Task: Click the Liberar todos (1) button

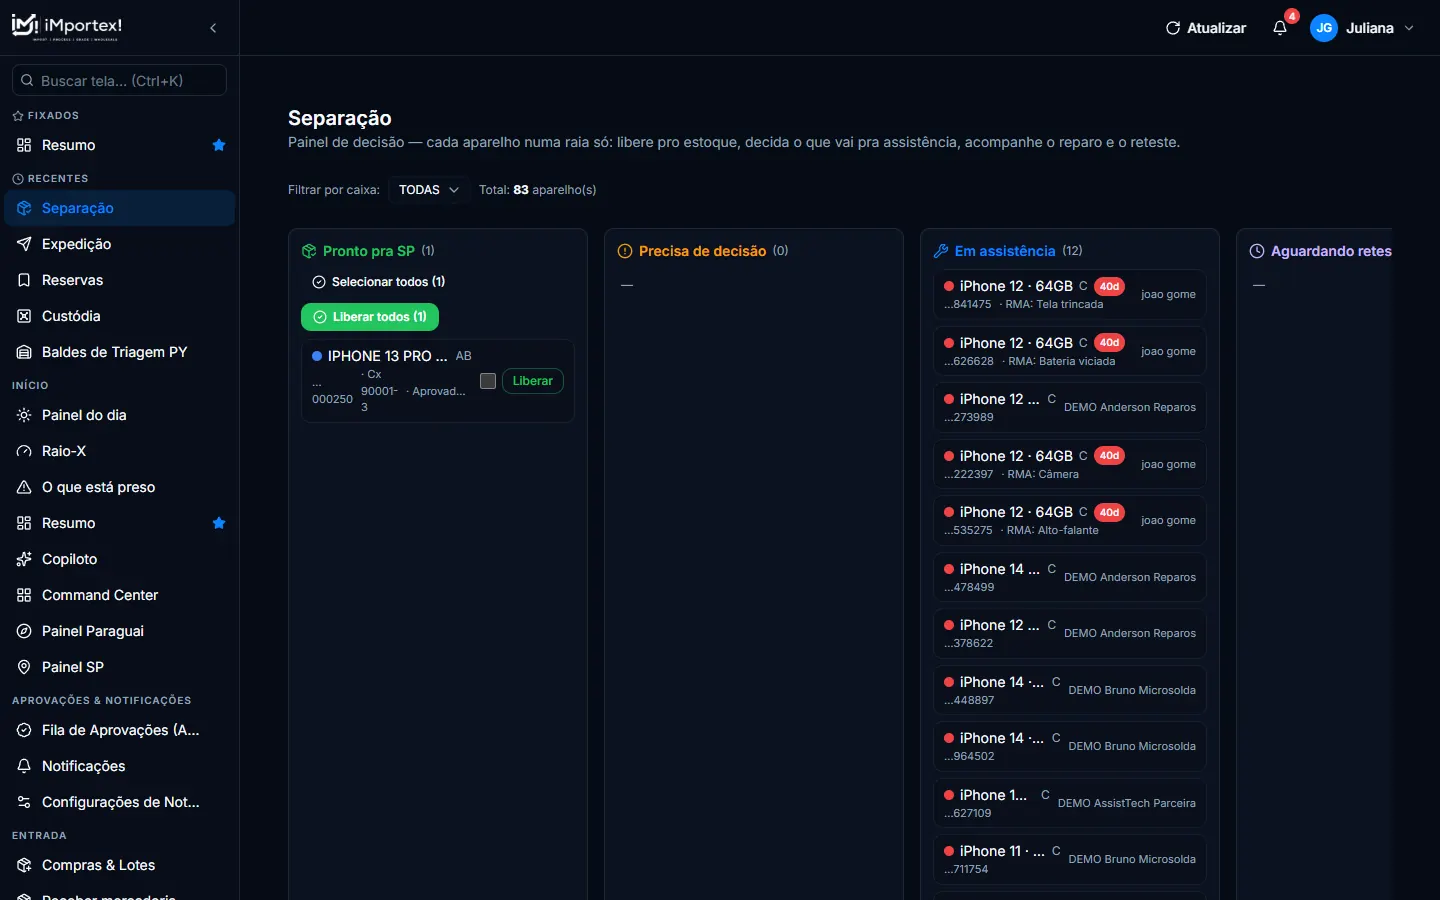Action: (x=370, y=317)
